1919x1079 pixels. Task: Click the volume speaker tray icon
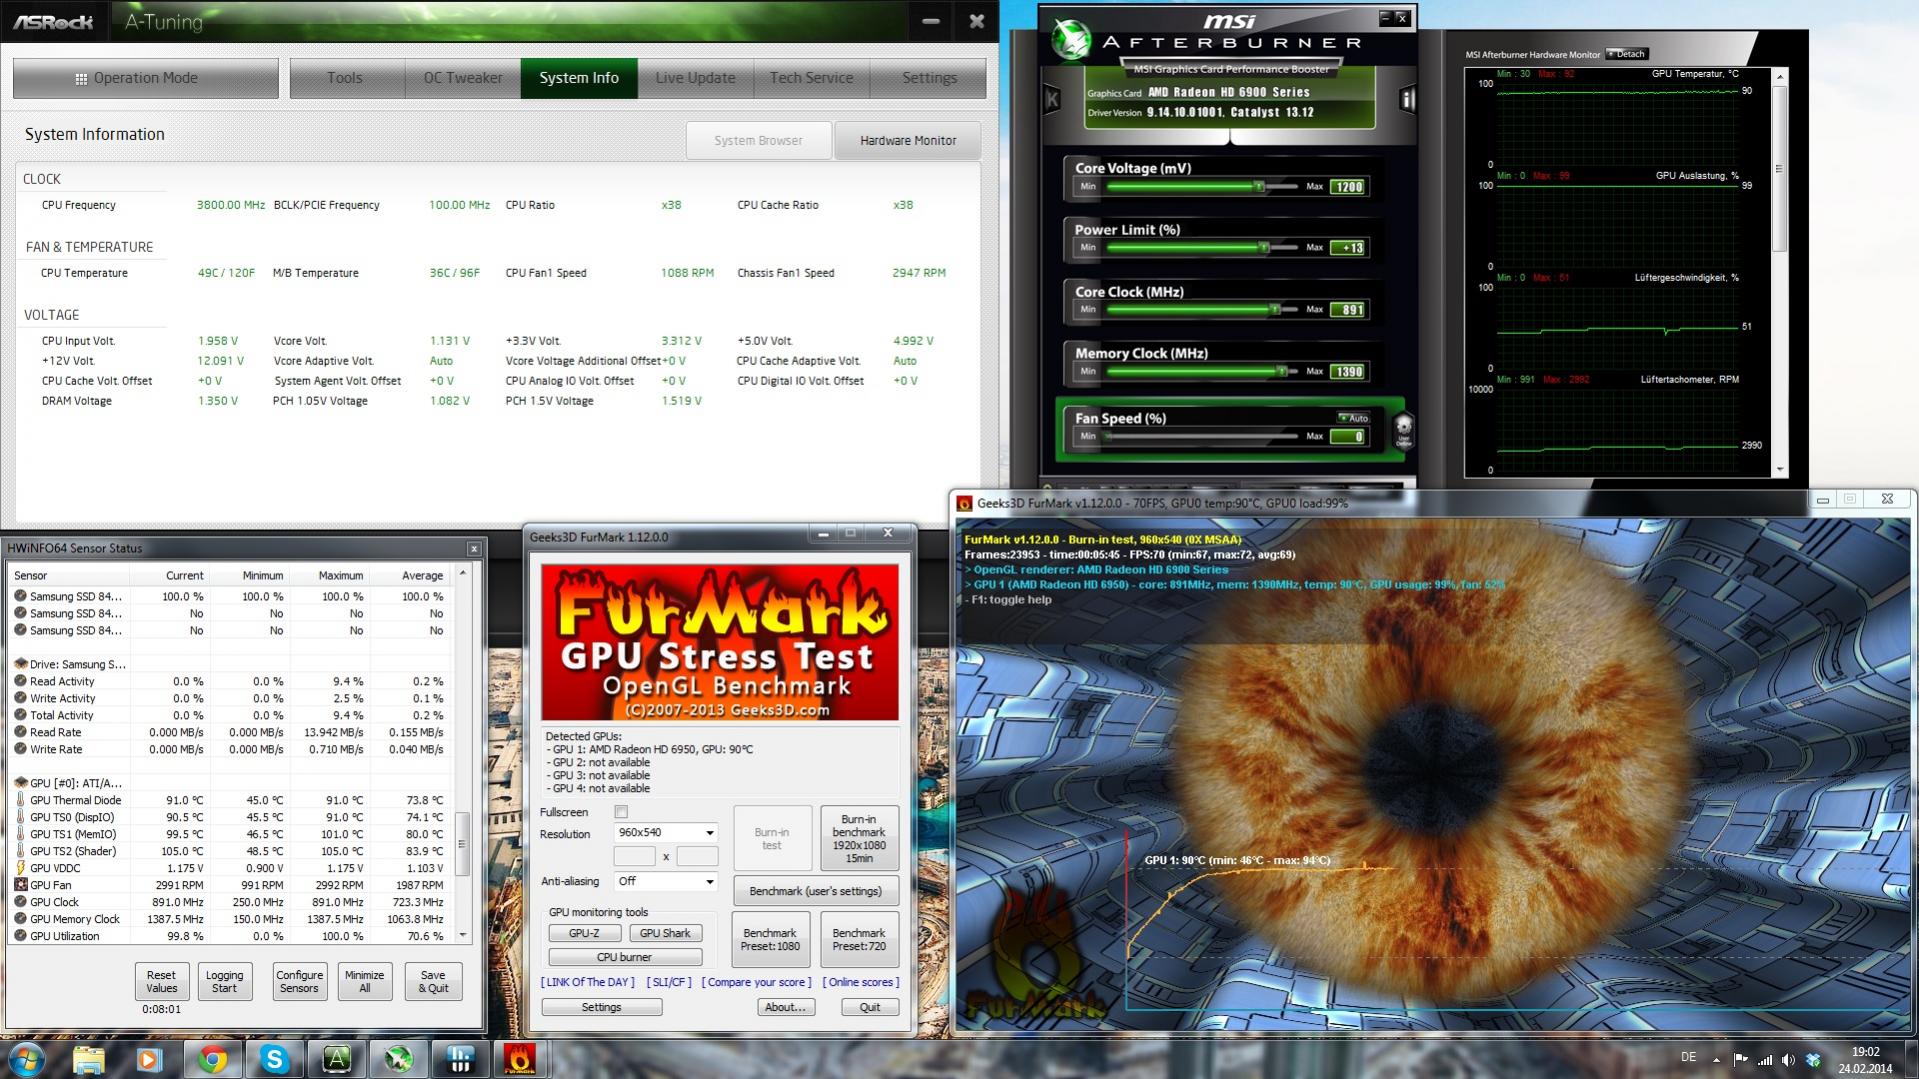pyautogui.click(x=1788, y=1059)
